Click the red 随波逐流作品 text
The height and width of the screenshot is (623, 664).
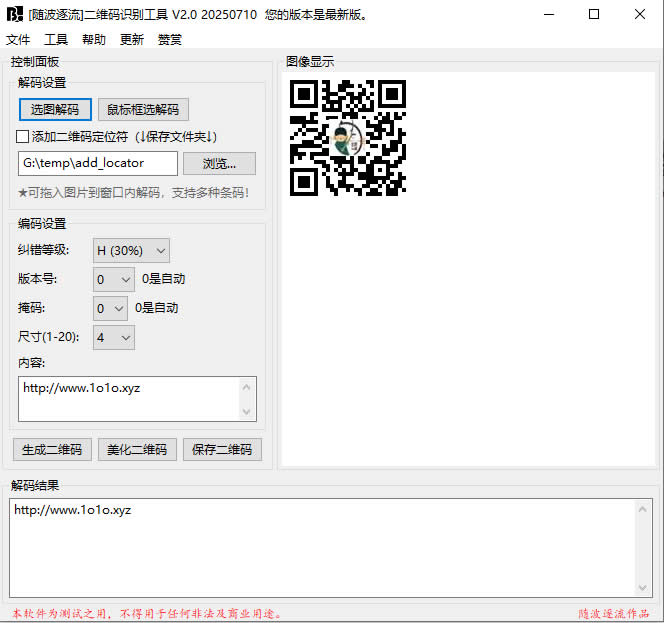tap(614, 613)
